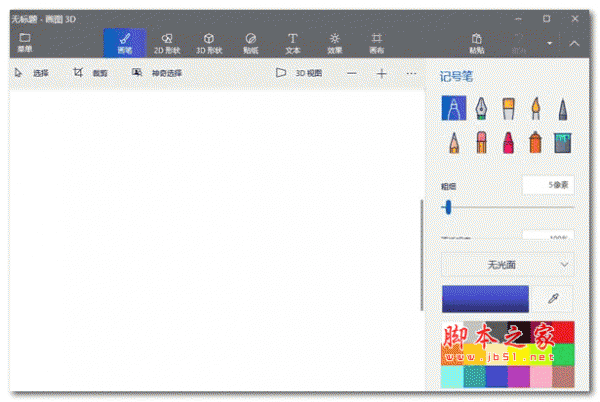Switch to the 文本 text tab
Viewport: 600px width, 402px height.
click(293, 43)
